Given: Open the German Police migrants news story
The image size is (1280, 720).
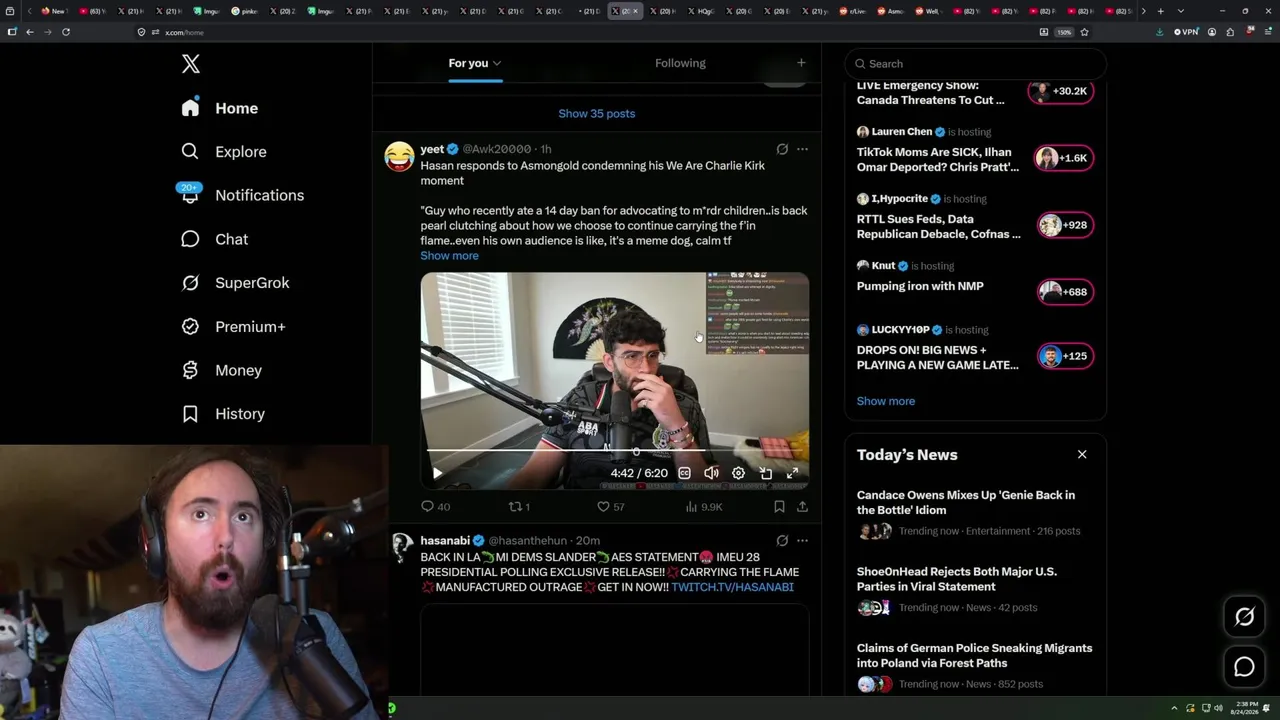Looking at the screenshot, I should click(975, 665).
